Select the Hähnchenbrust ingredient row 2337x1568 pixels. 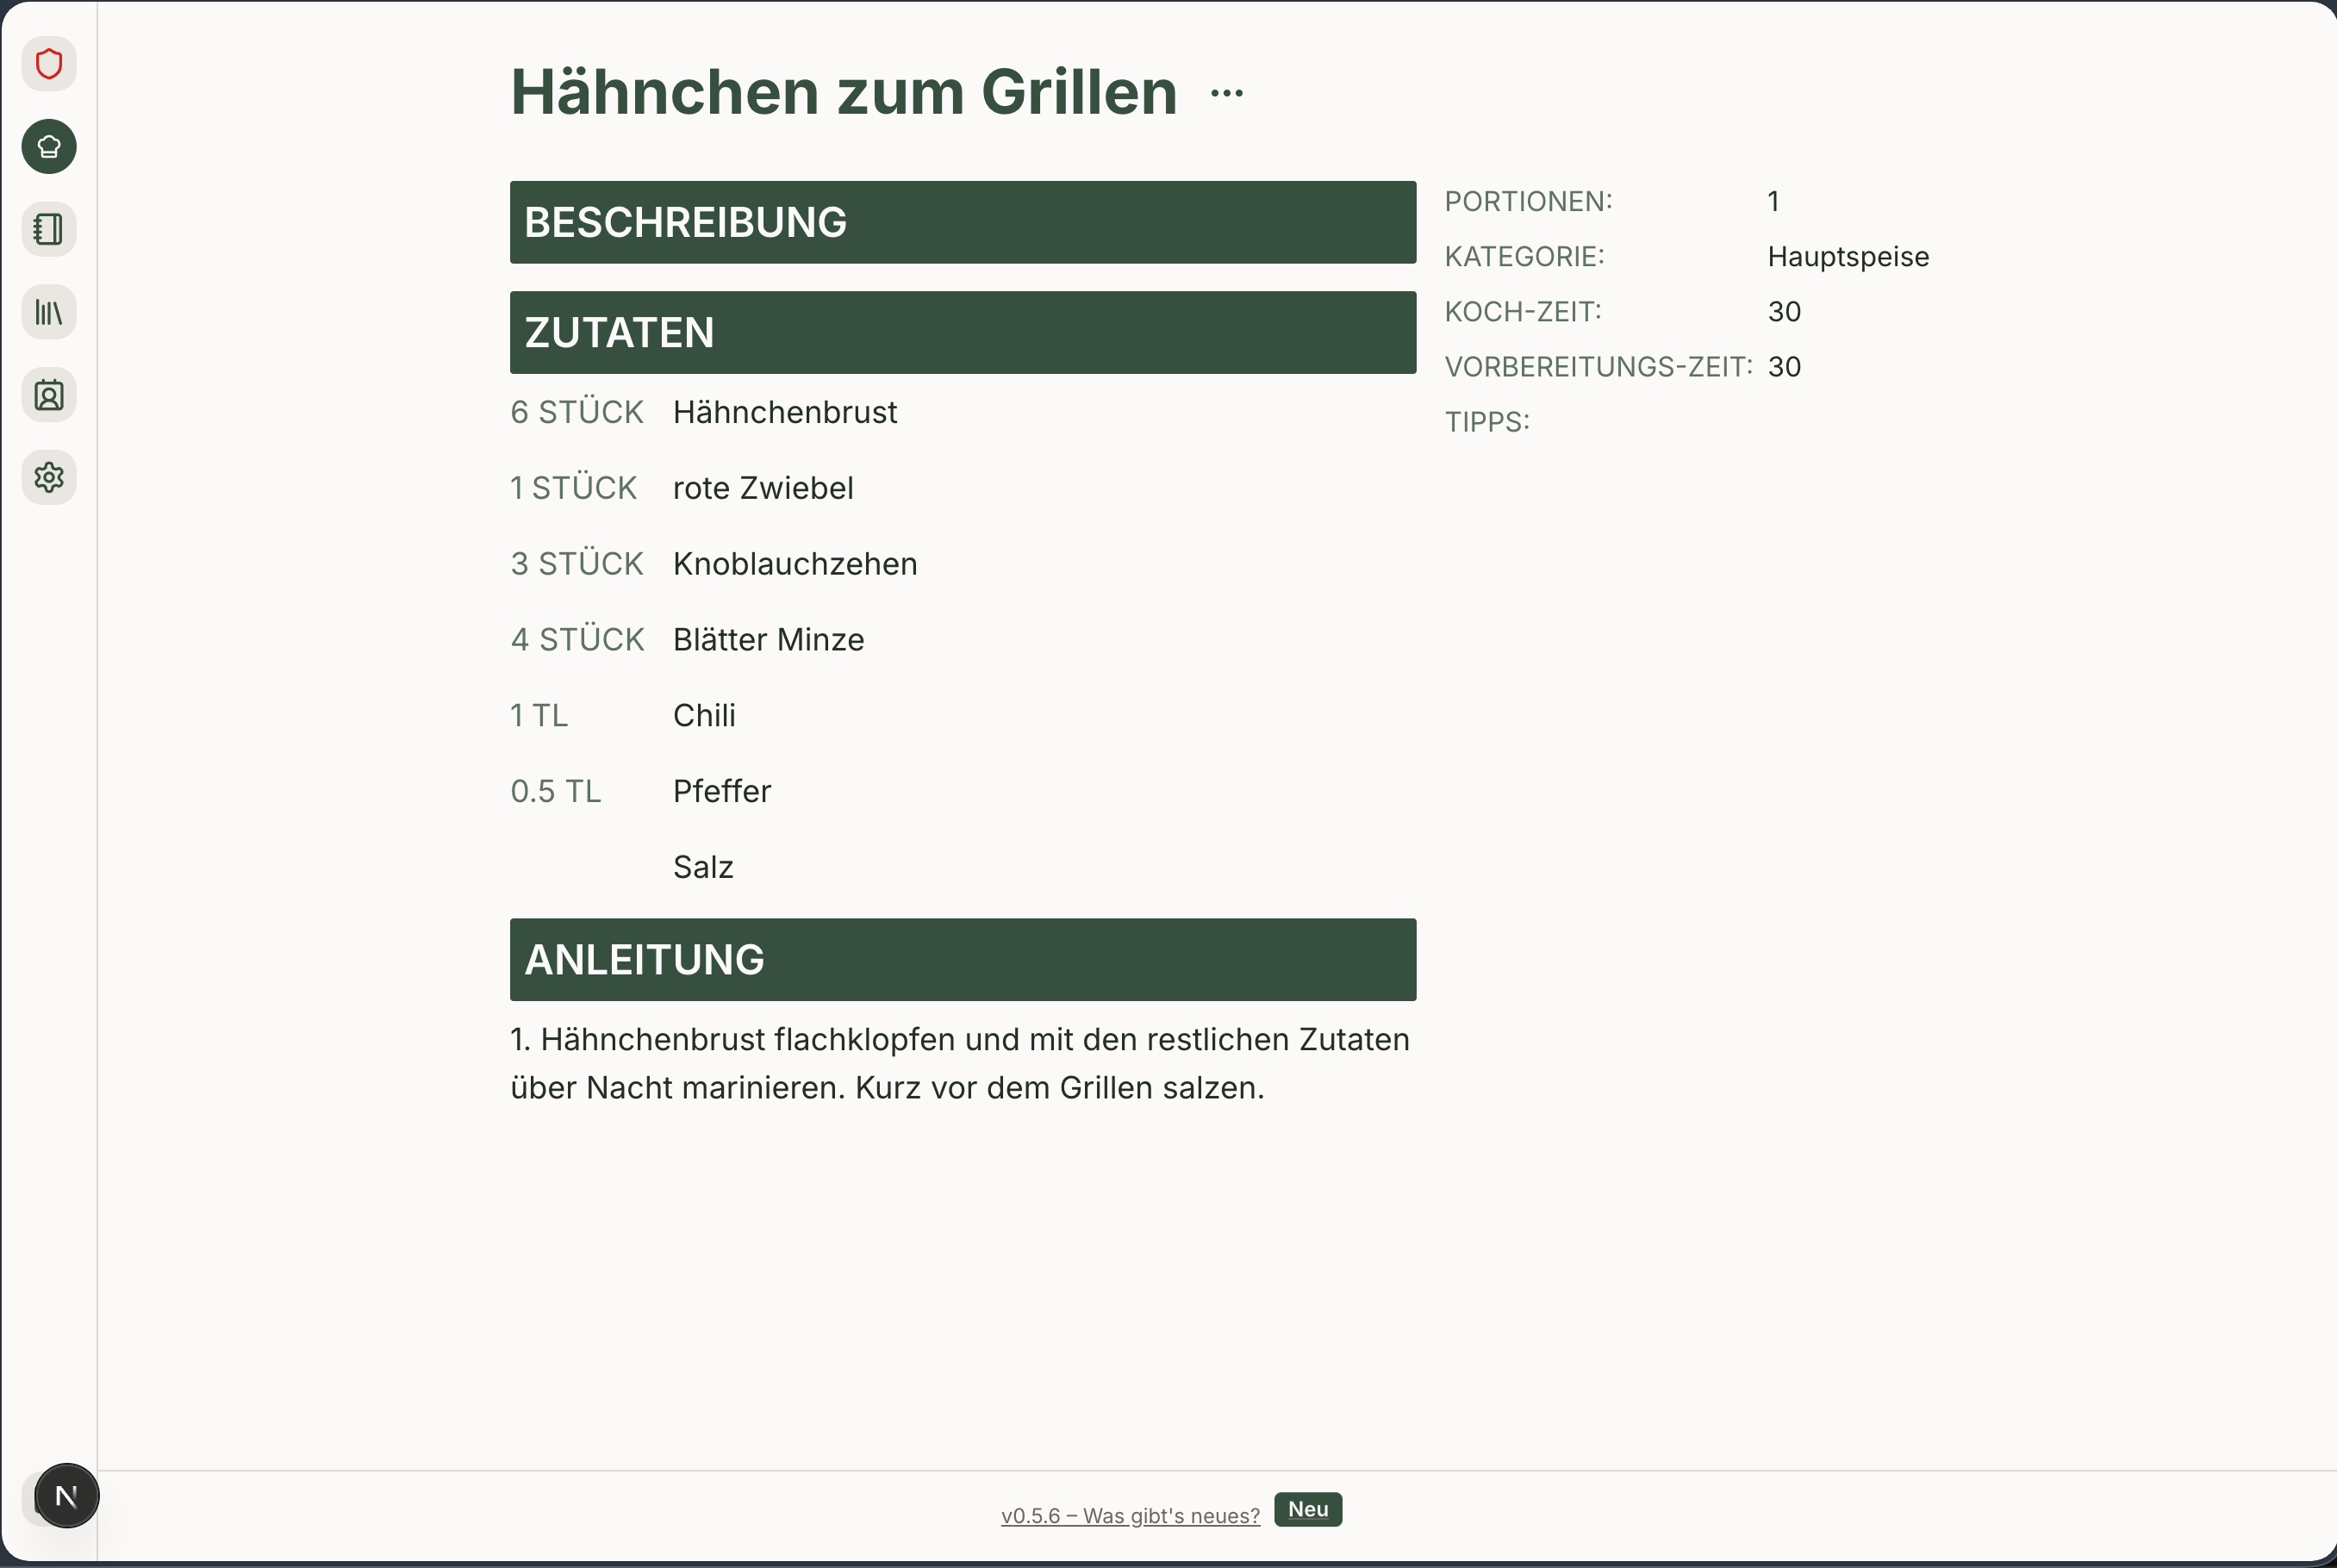click(x=784, y=412)
